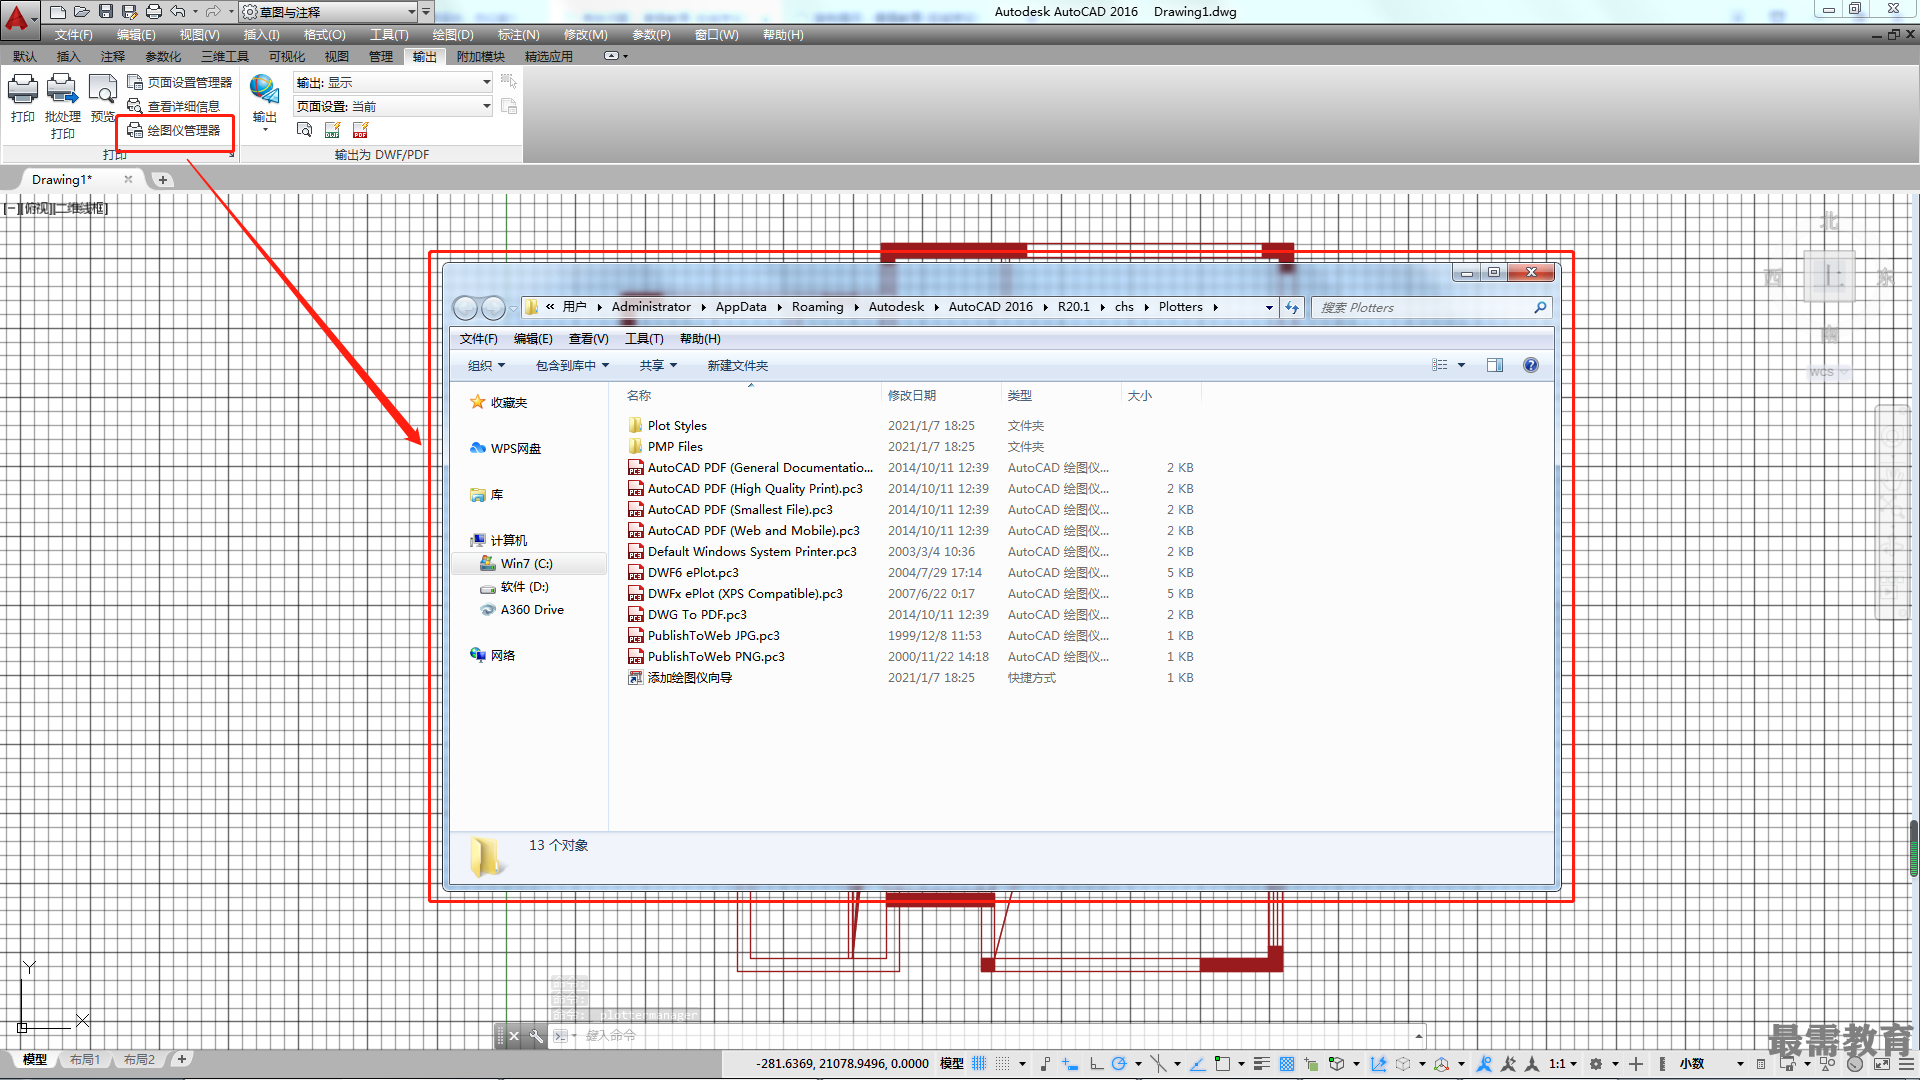This screenshot has width=1920, height=1080.
Task: Open the view options dropdown arrow in Plotters window
Action: (x=1461, y=365)
